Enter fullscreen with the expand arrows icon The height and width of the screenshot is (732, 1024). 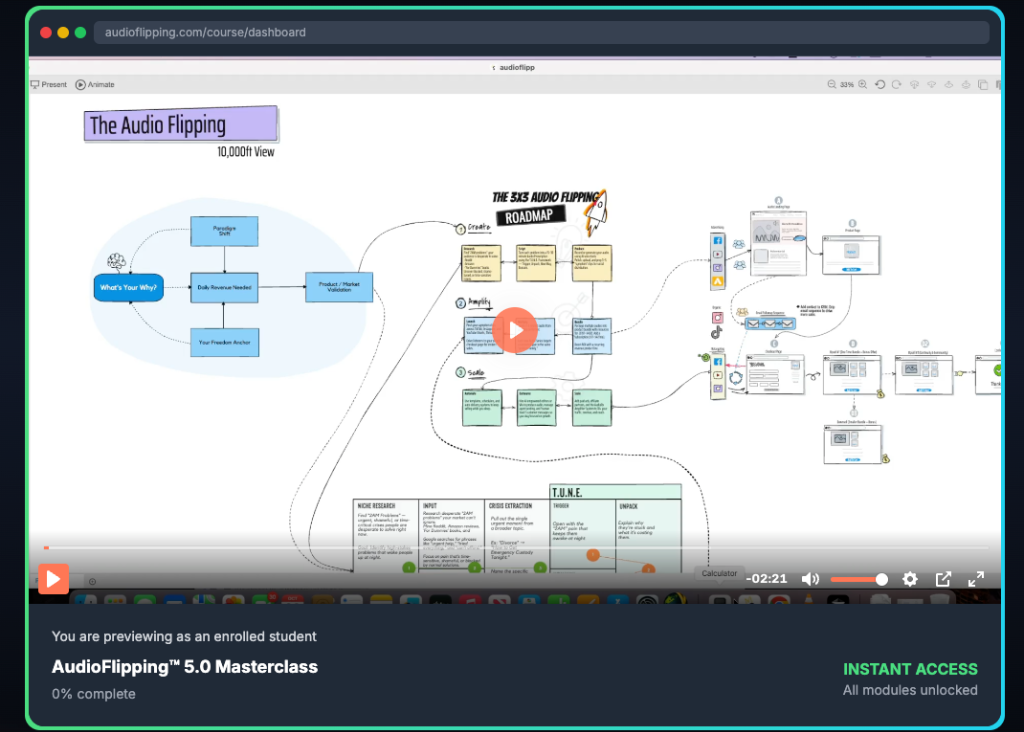(x=976, y=578)
